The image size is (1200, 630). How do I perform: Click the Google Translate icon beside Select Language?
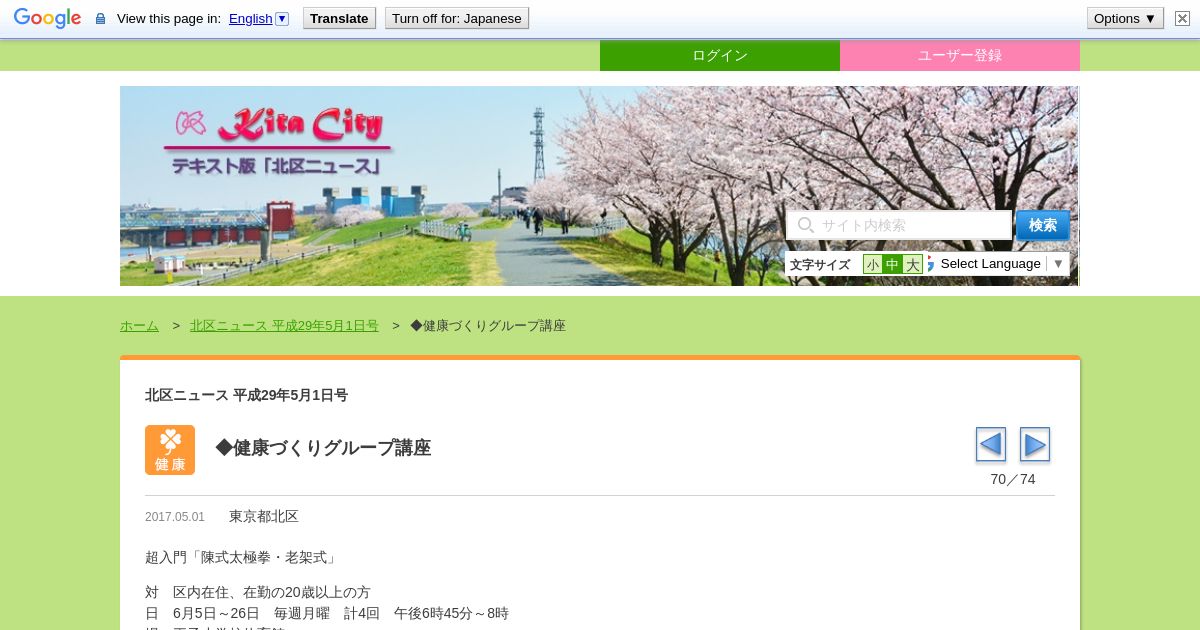(x=931, y=264)
